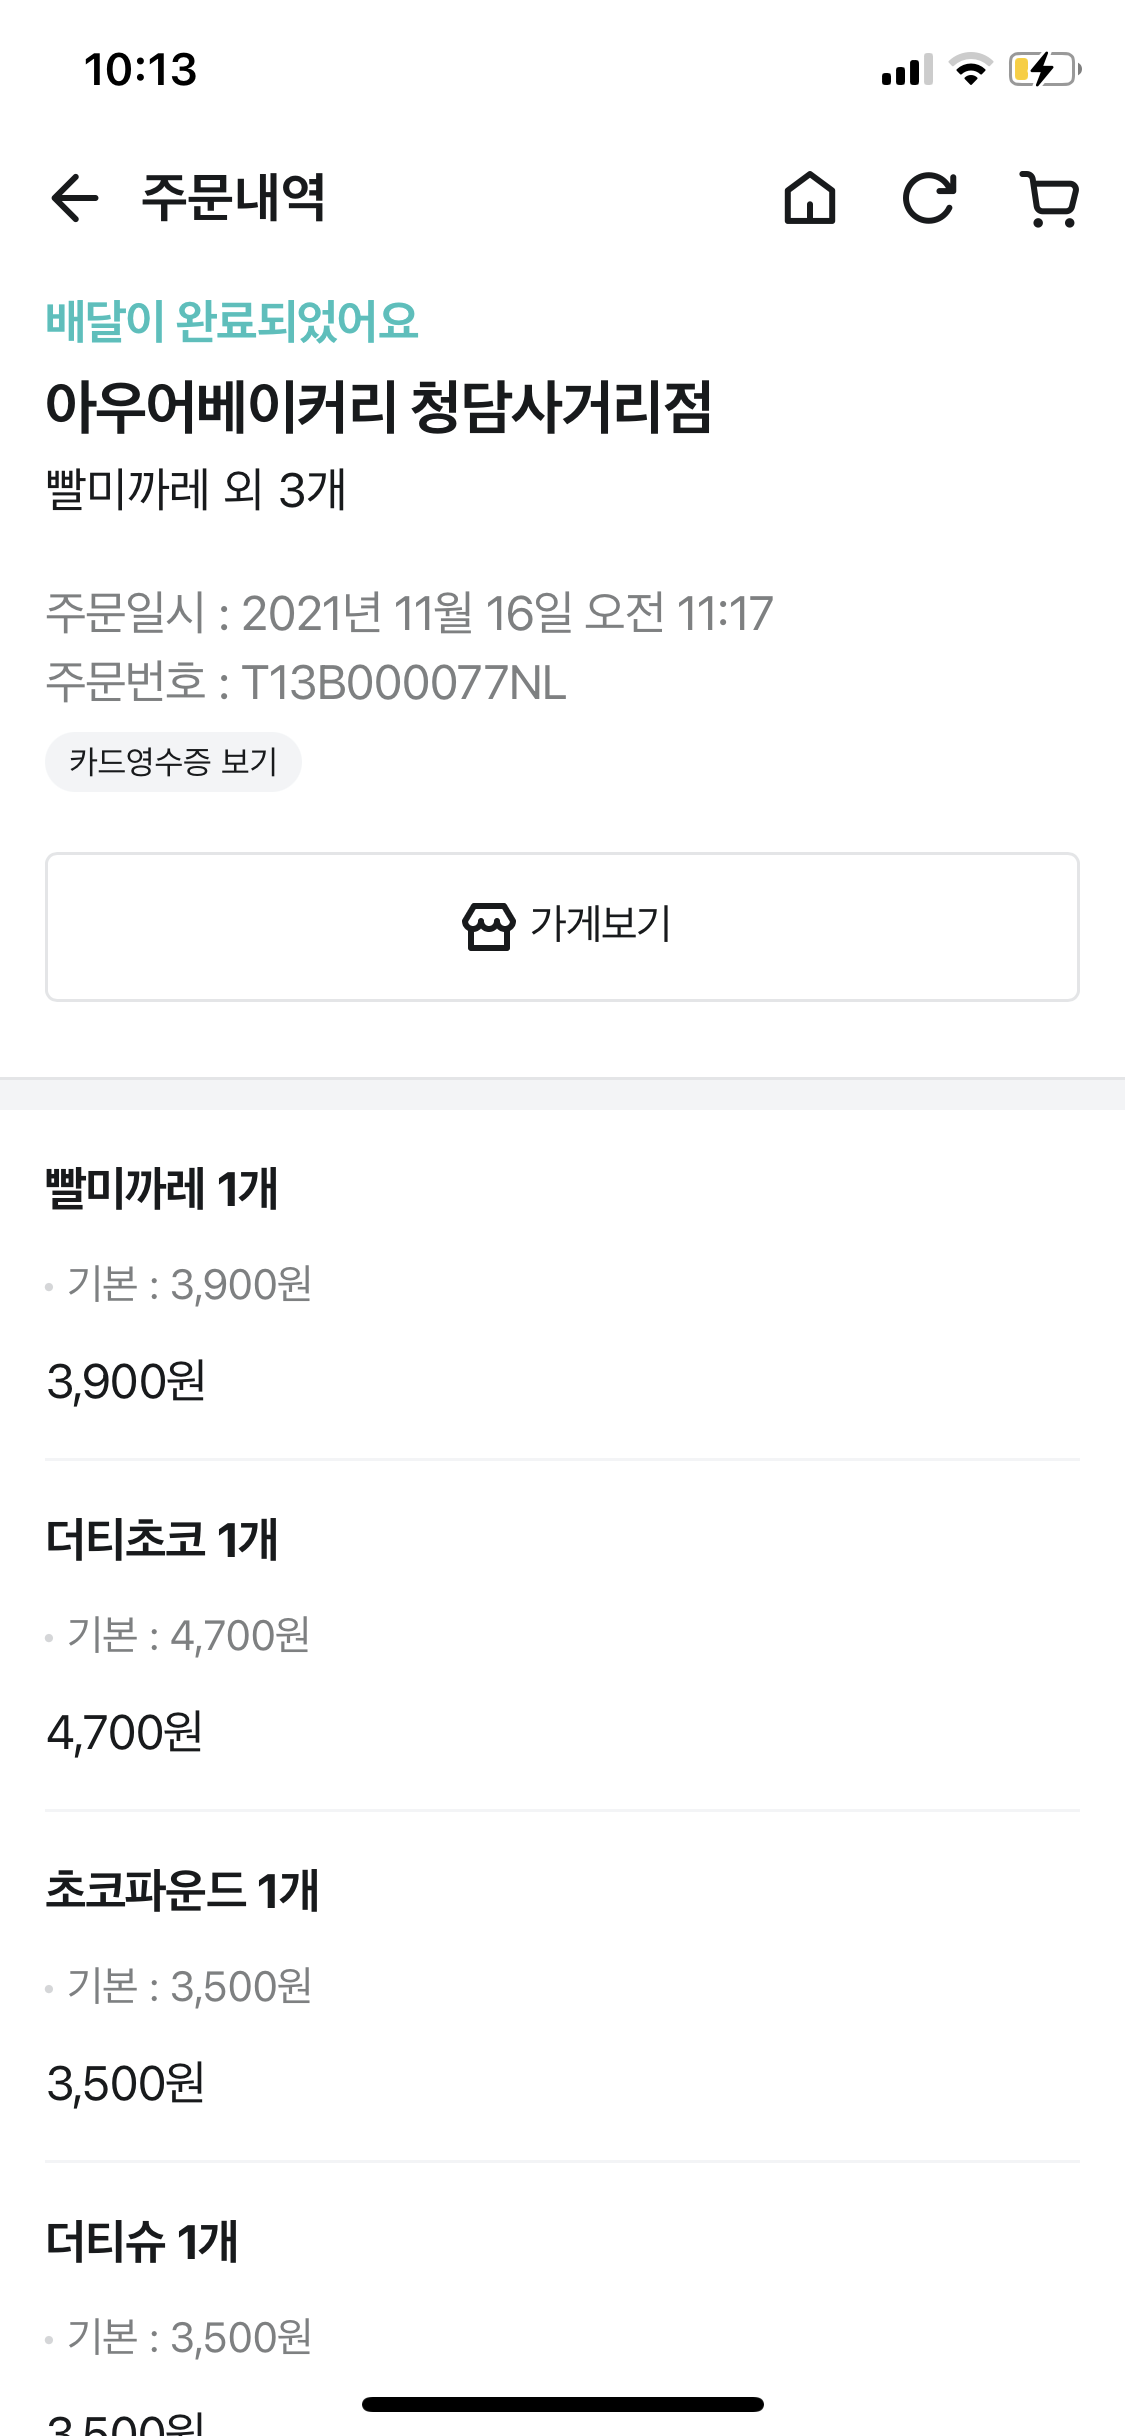Tap the back arrow icon

tap(75, 197)
